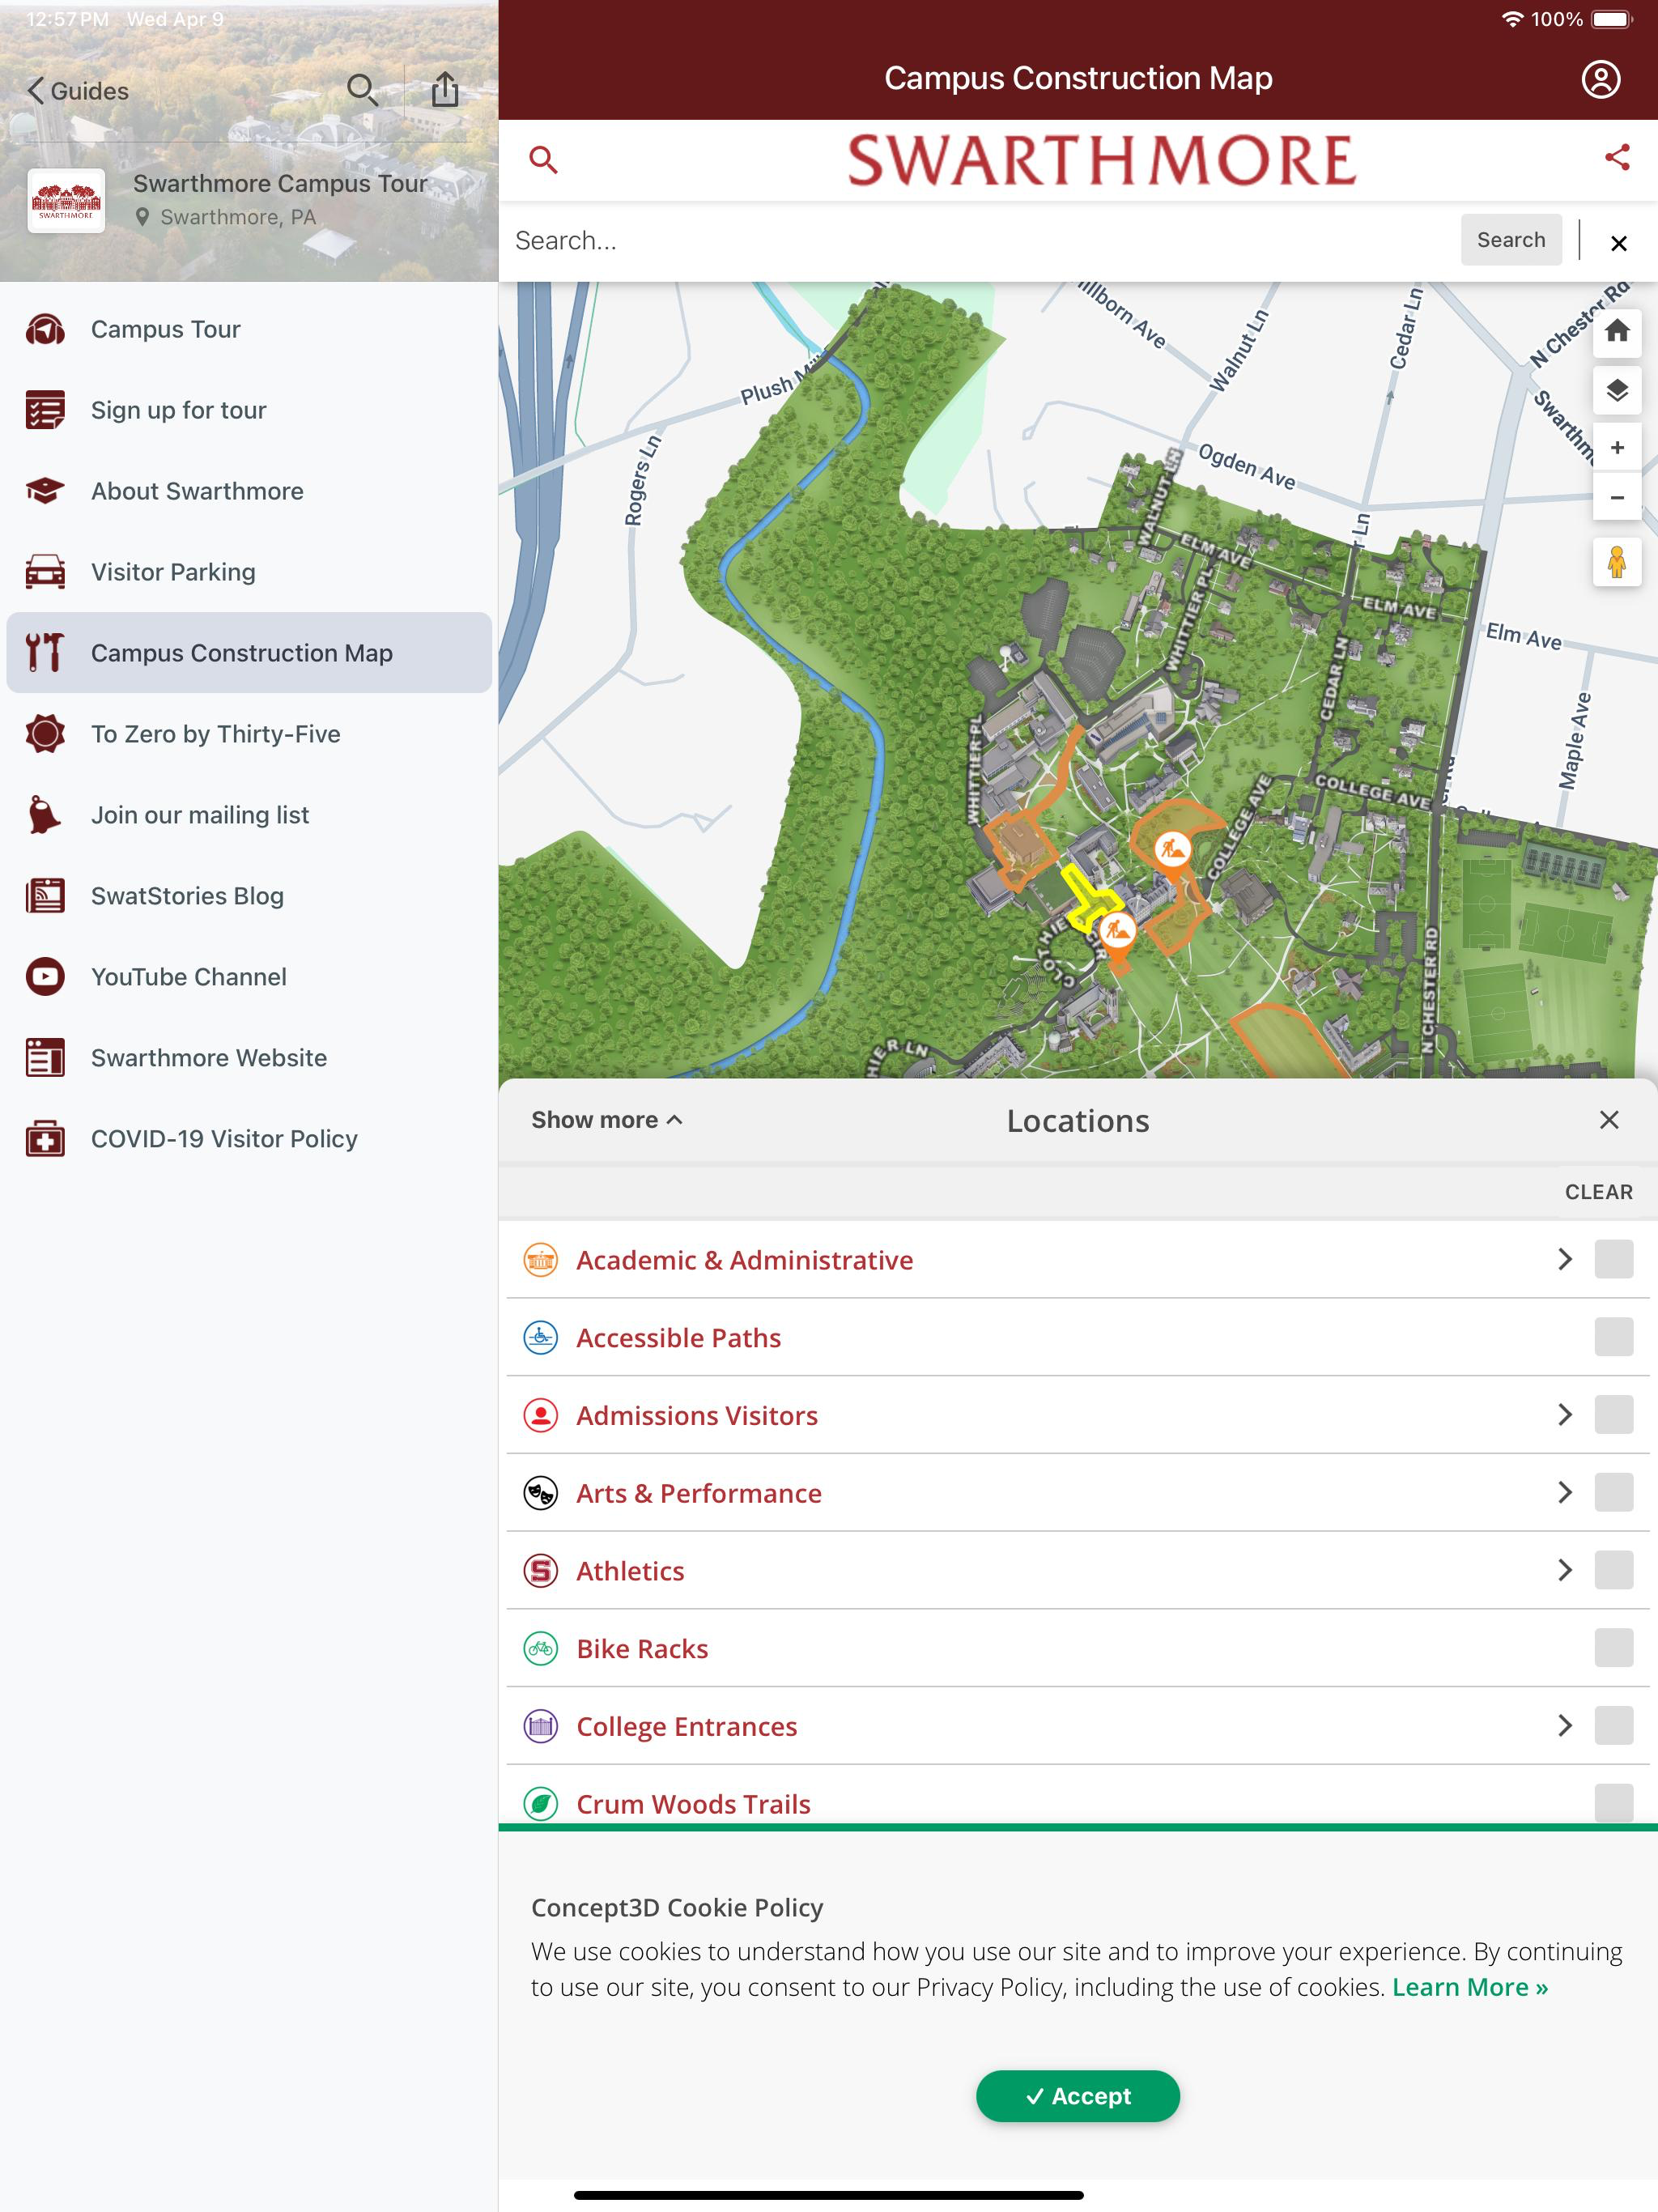Viewport: 1658px width, 2212px height.
Task: Open Join our mailing list
Action: click(x=249, y=815)
